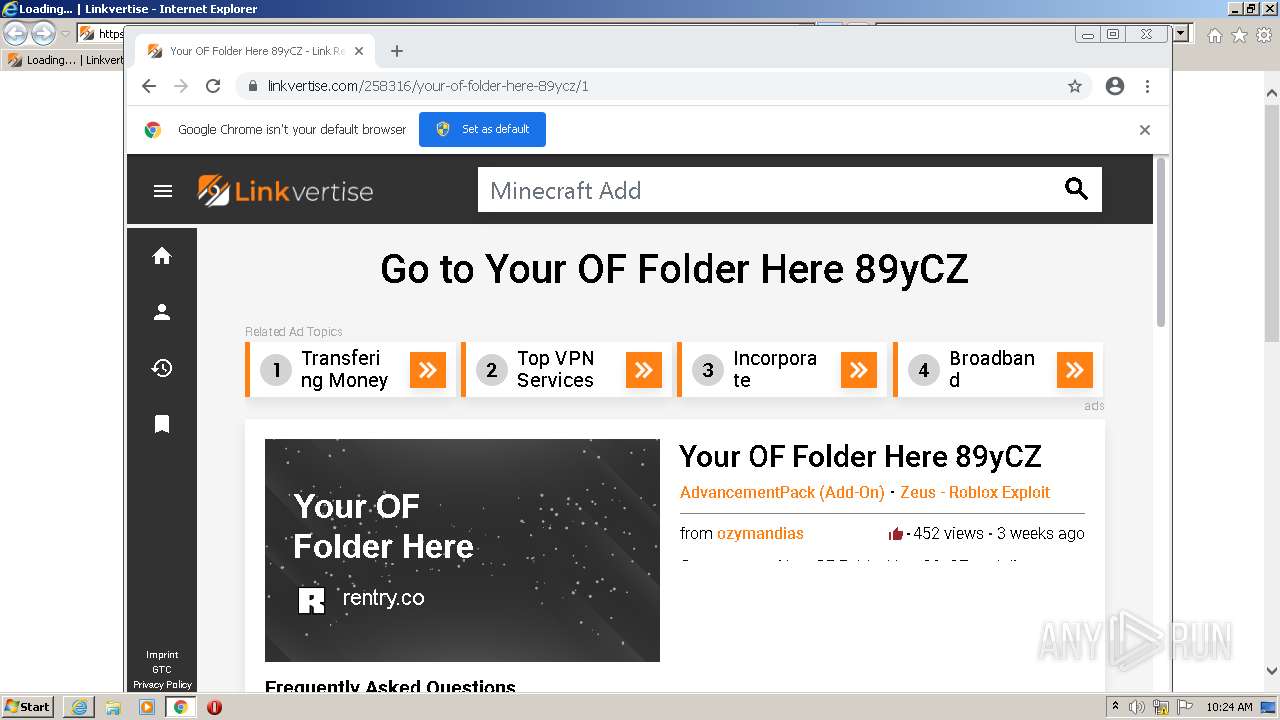Viewport: 1280px width, 720px height.
Task: Open a new Chrome tab
Action: click(397, 51)
